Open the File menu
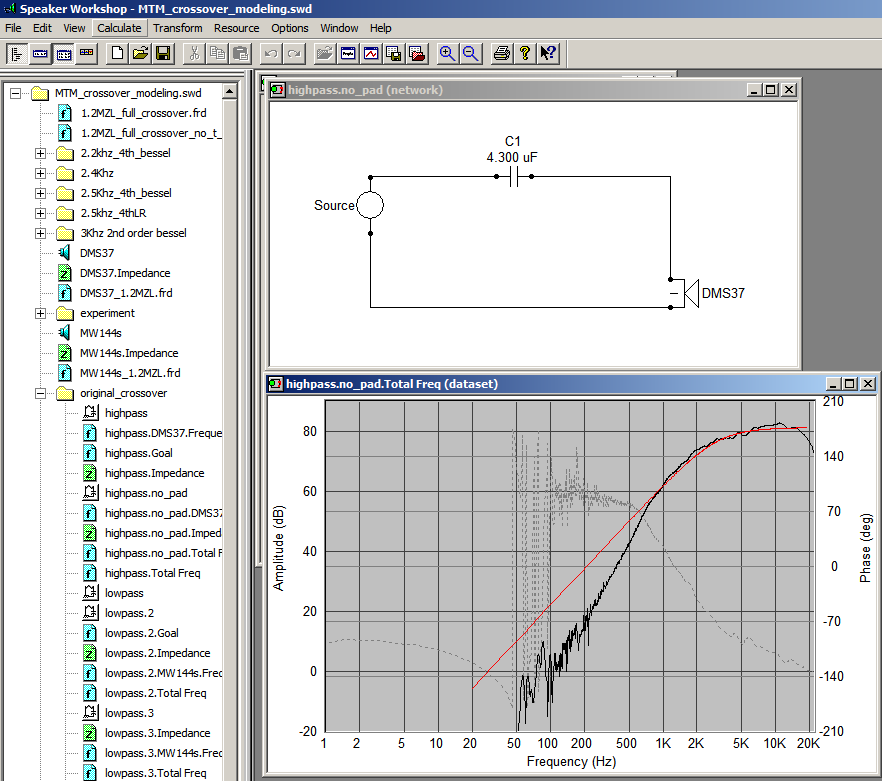This screenshot has width=882, height=781. click(13, 28)
